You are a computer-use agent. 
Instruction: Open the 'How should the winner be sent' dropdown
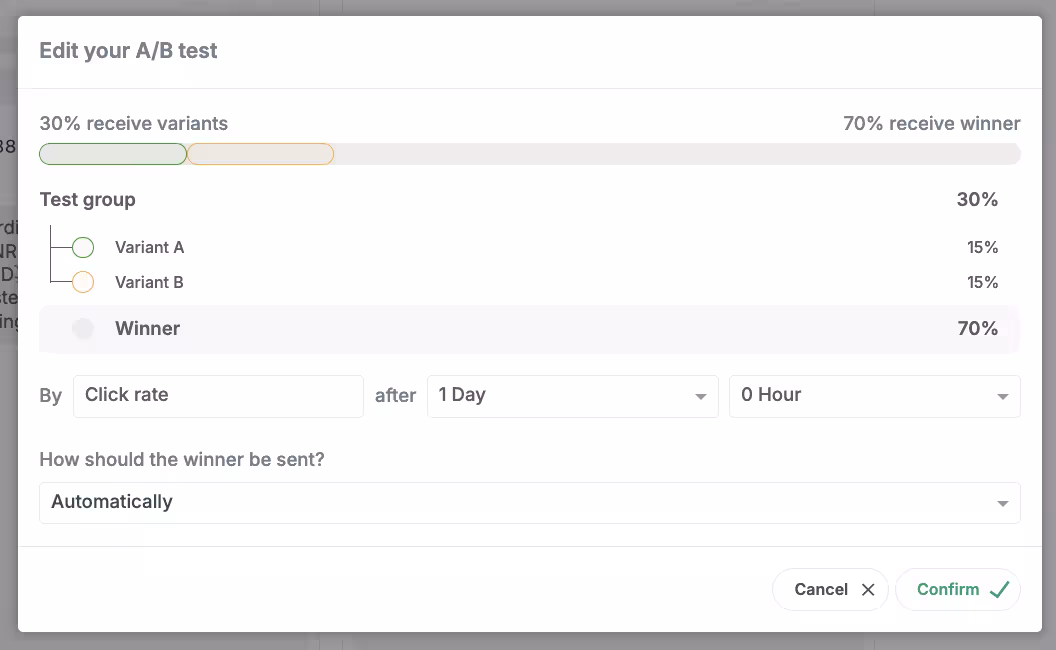click(529, 503)
